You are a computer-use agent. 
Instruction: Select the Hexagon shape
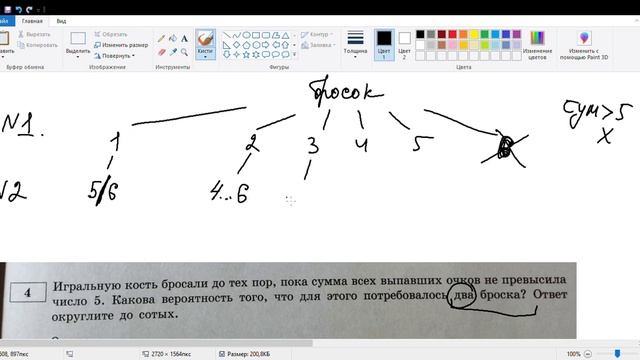pyautogui.click(x=256, y=45)
